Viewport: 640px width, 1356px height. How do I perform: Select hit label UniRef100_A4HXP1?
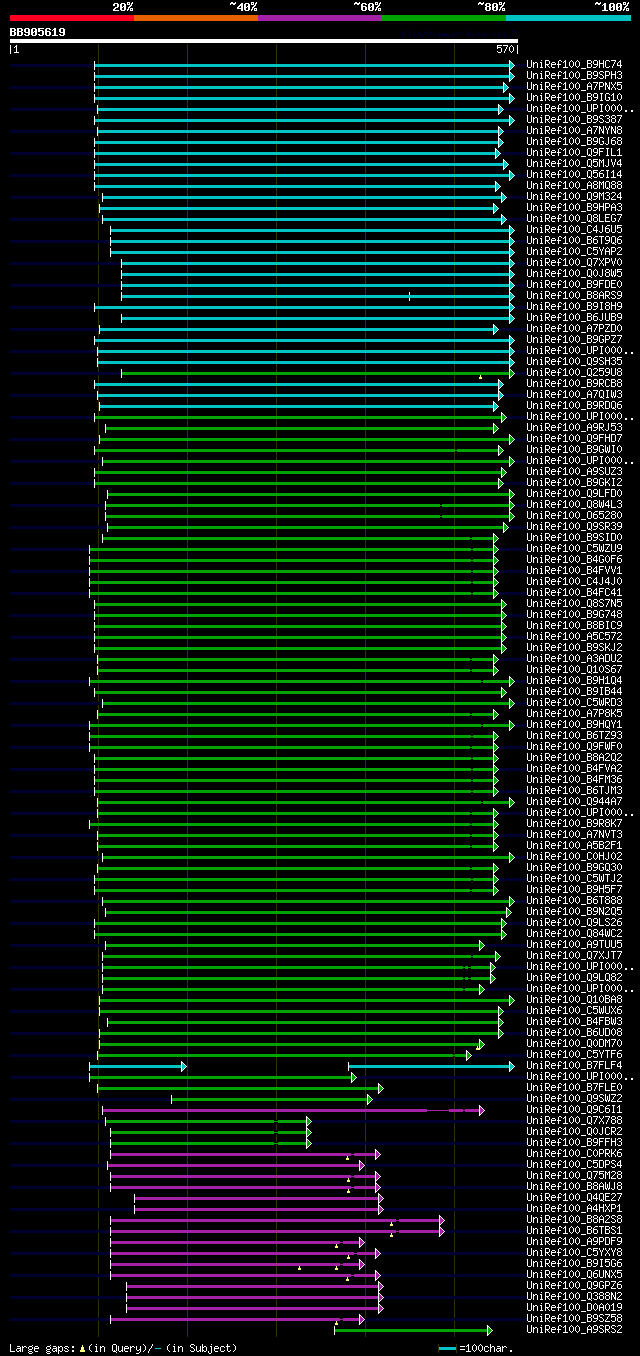click(574, 1209)
